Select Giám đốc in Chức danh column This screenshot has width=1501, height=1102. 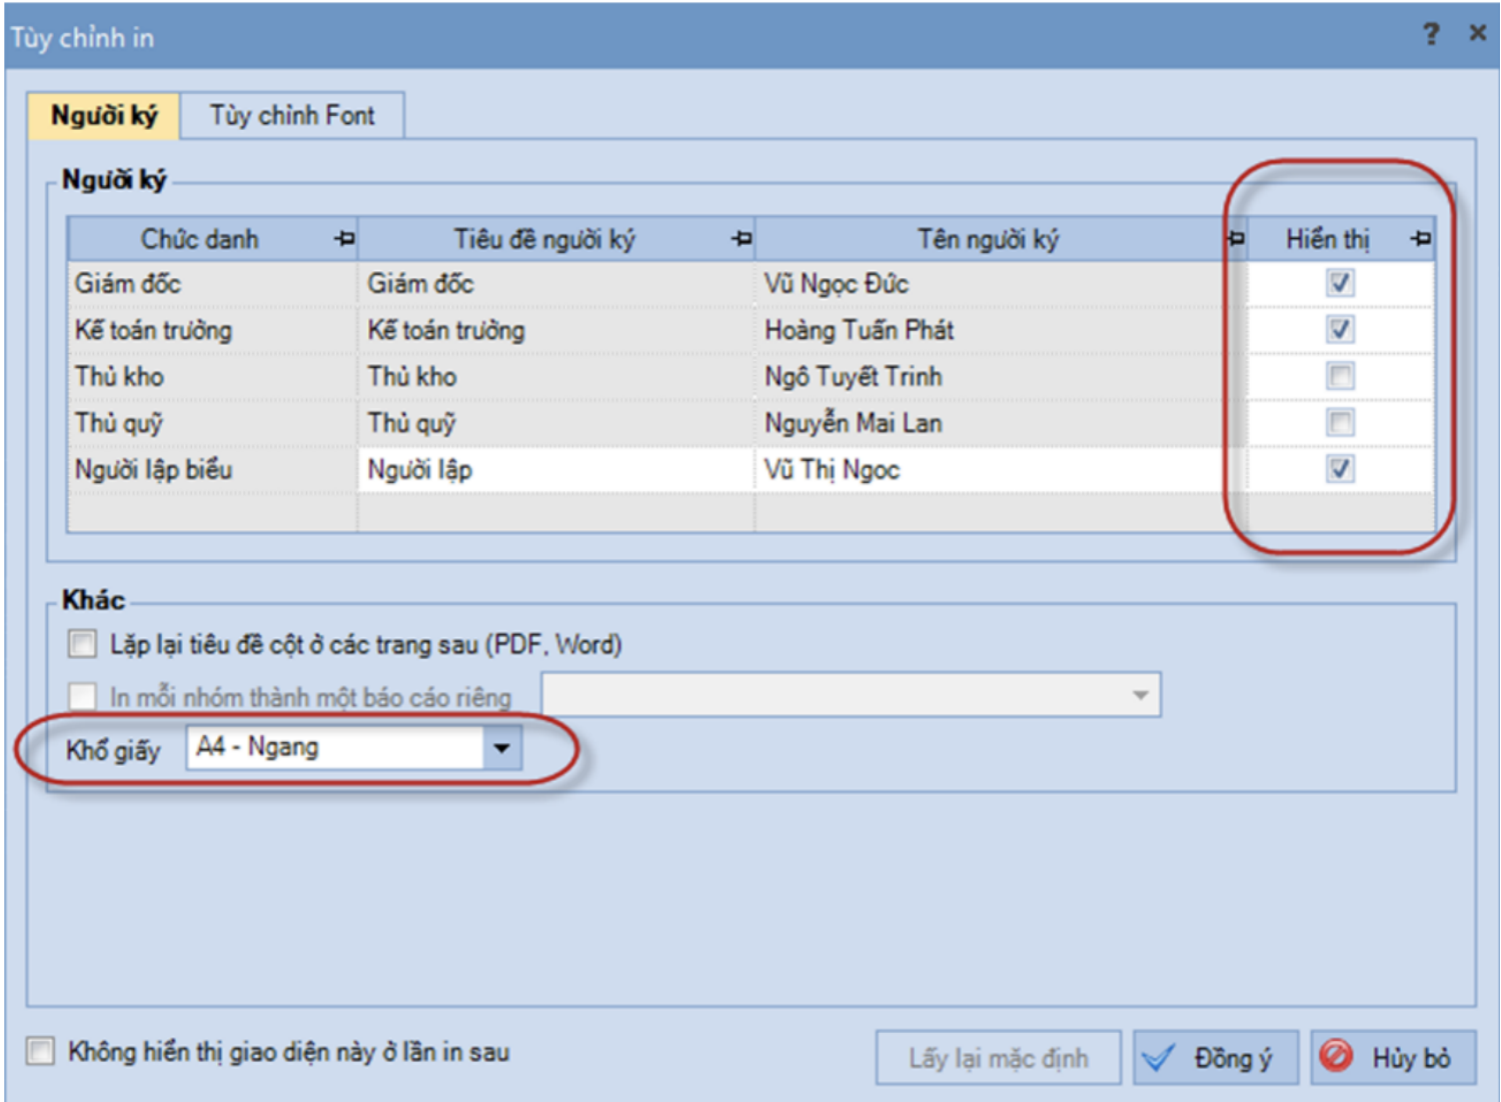(x=212, y=283)
